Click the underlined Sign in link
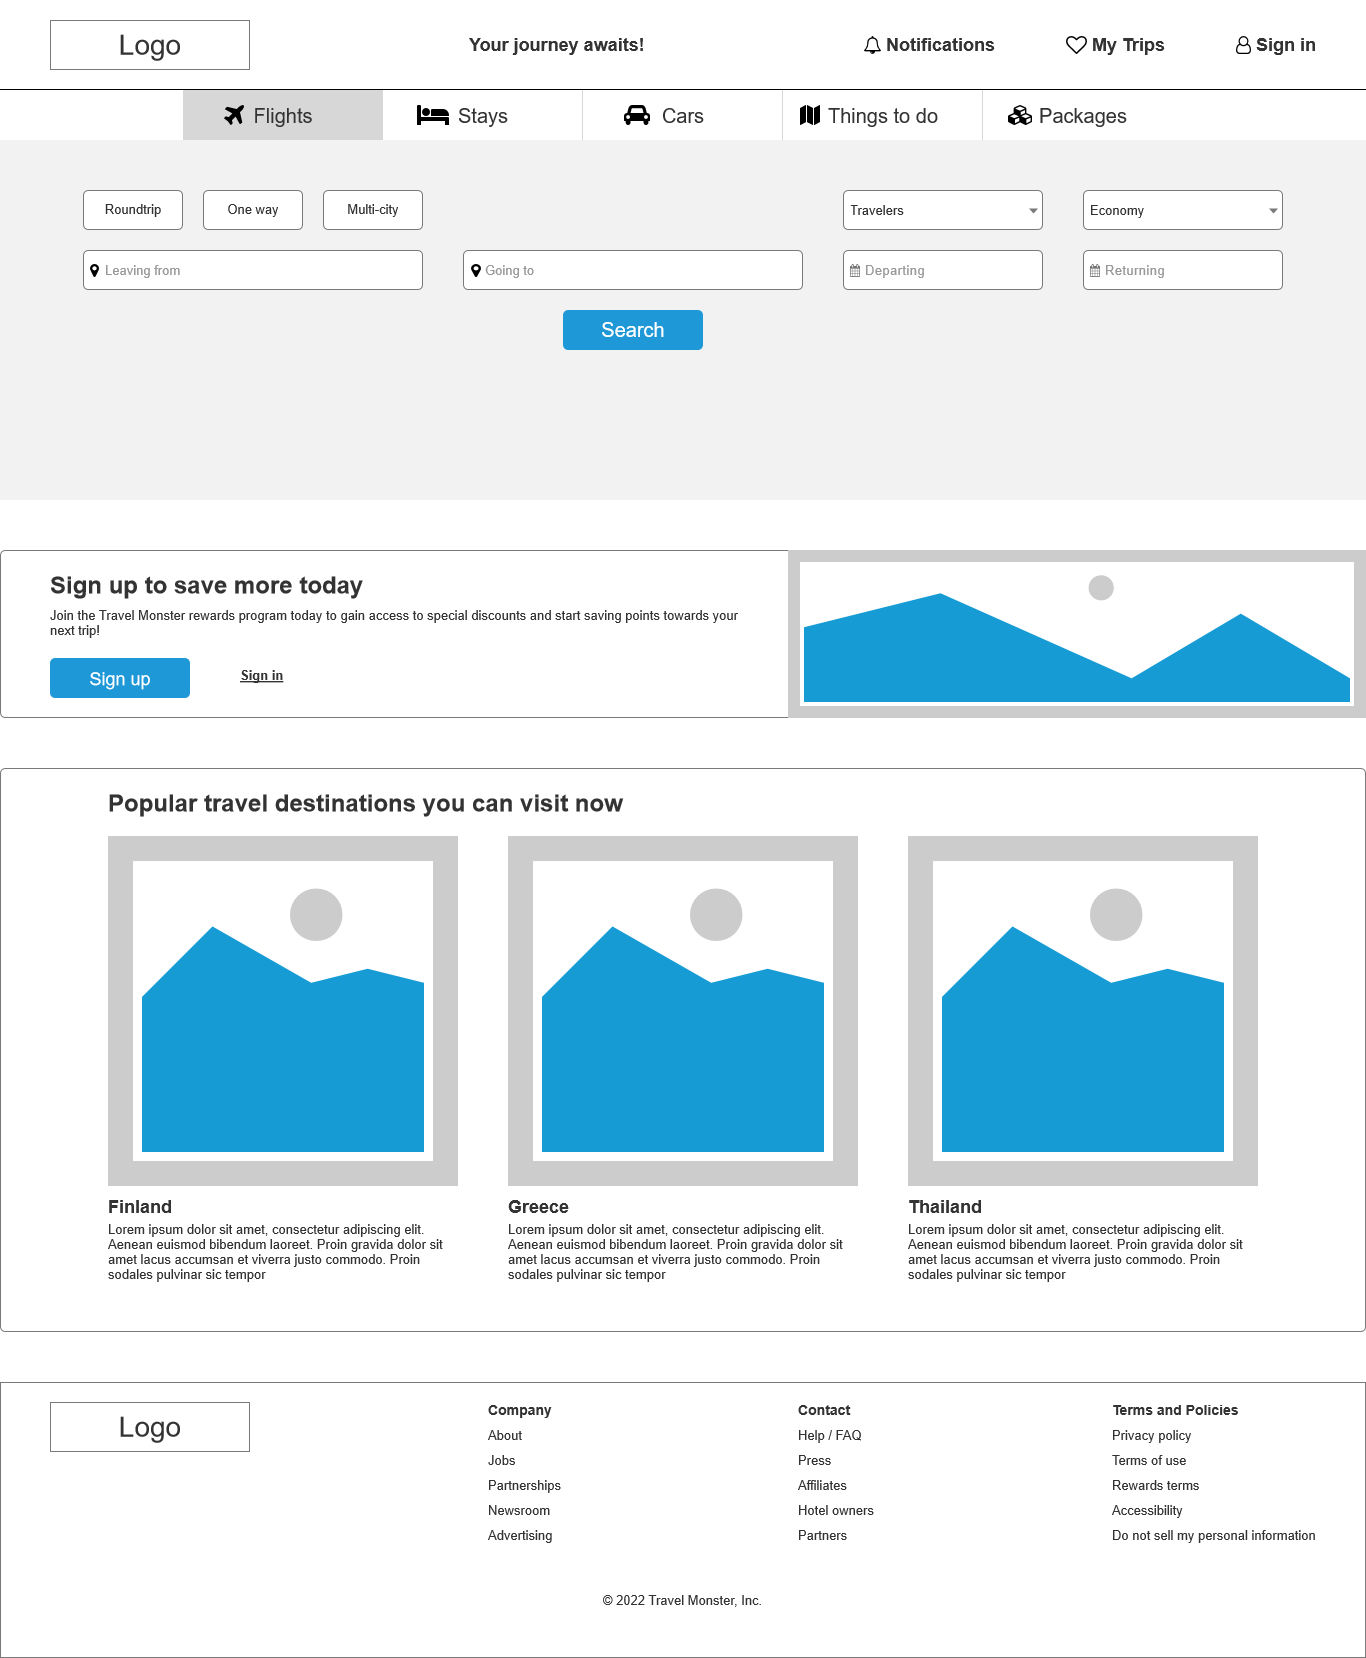Viewport: 1366px width, 1658px height. 262,676
